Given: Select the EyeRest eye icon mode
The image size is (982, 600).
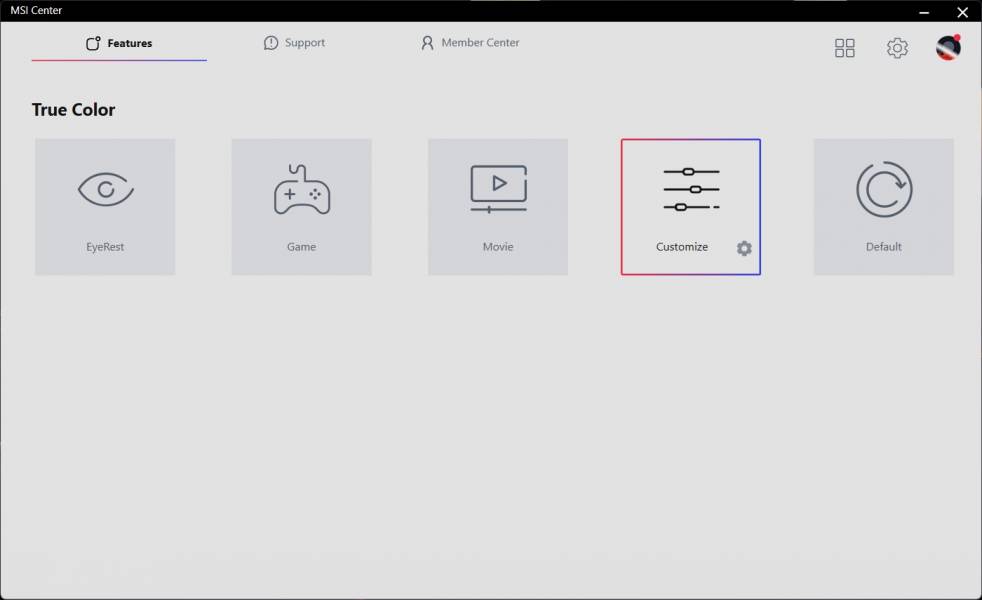Looking at the screenshot, I should coord(105,189).
